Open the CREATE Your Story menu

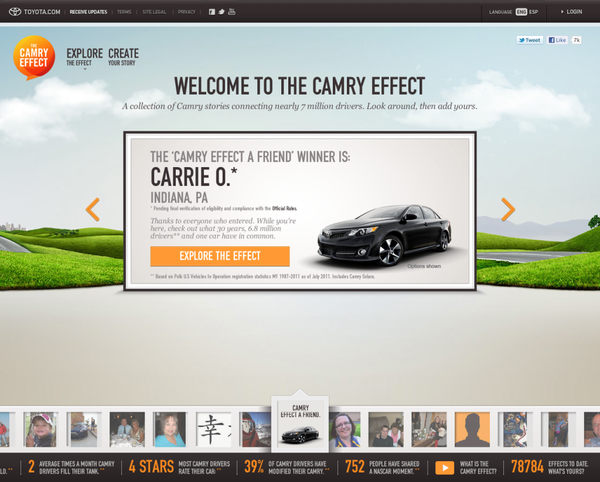123,57
